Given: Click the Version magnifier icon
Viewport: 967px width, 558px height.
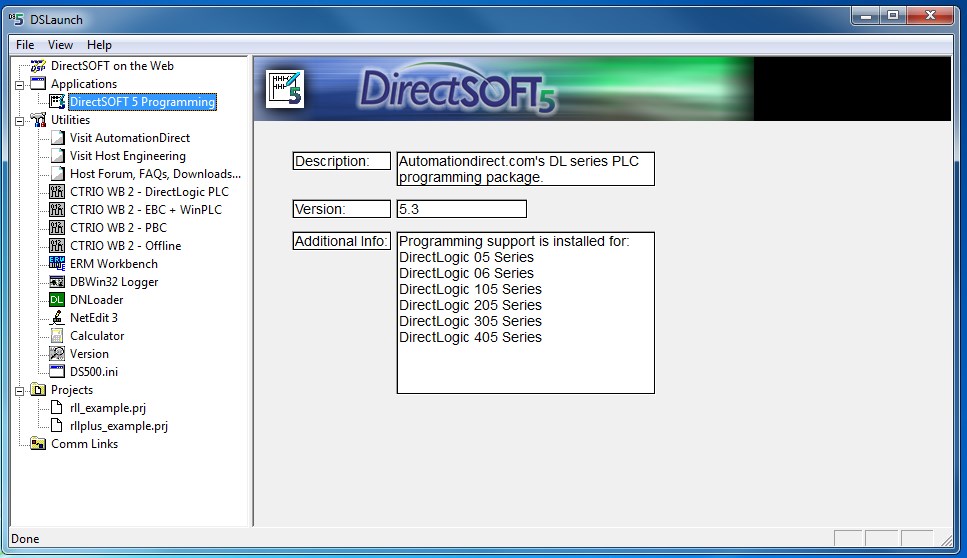Looking at the screenshot, I should pyautogui.click(x=57, y=354).
